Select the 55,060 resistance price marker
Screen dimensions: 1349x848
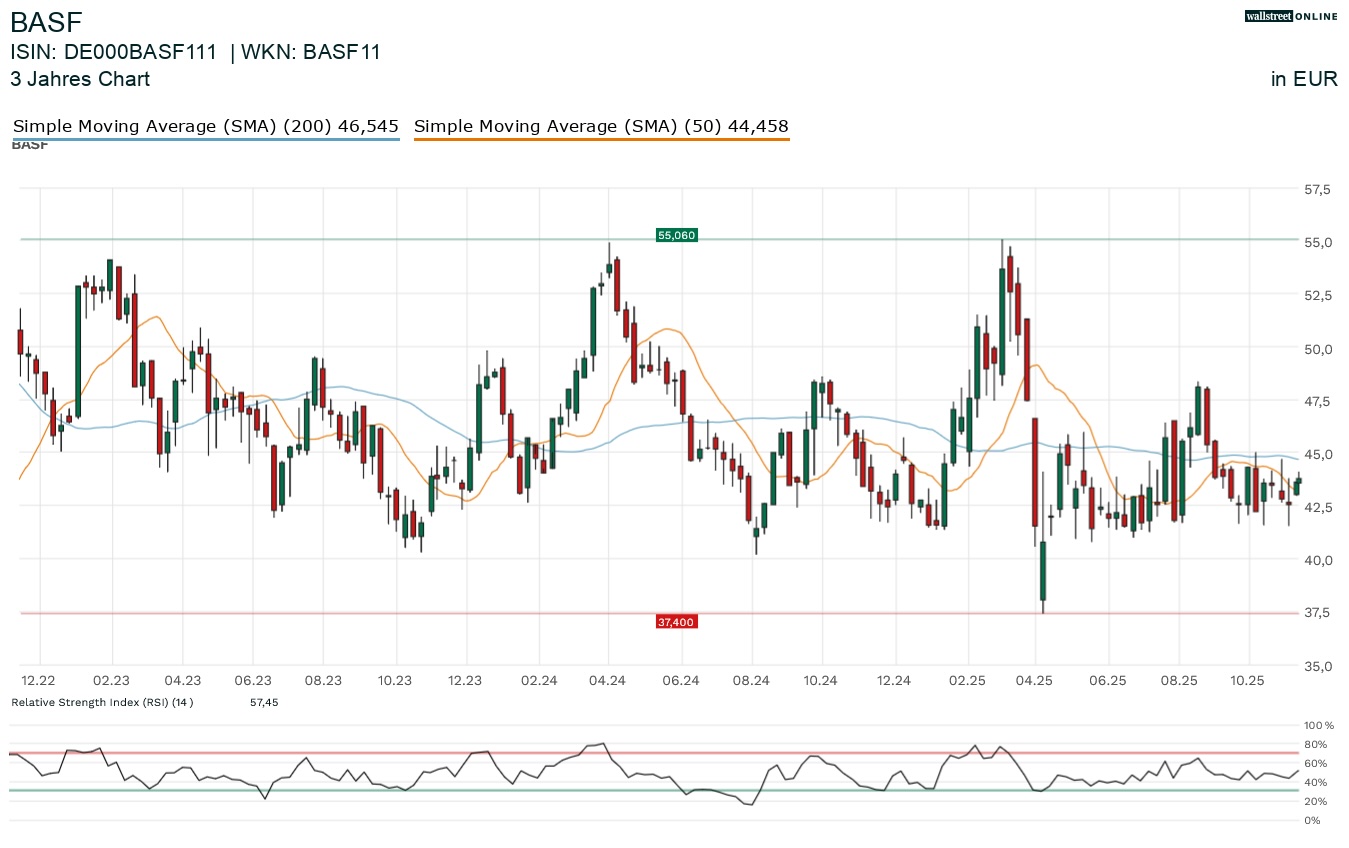click(x=676, y=235)
